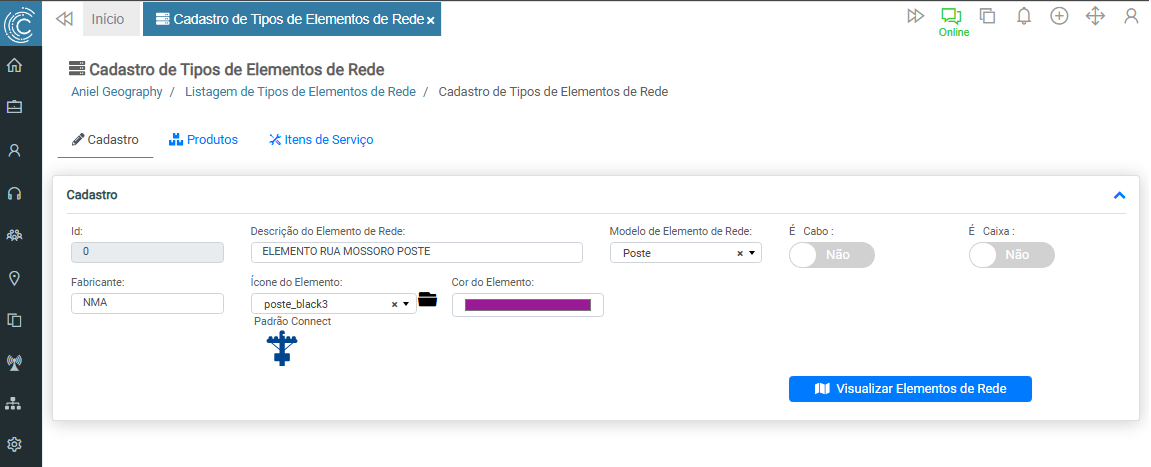Viewport: 1151px width, 467px height.
Task: Switch to the Itens de Serviço tab
Action: (320, 140)
